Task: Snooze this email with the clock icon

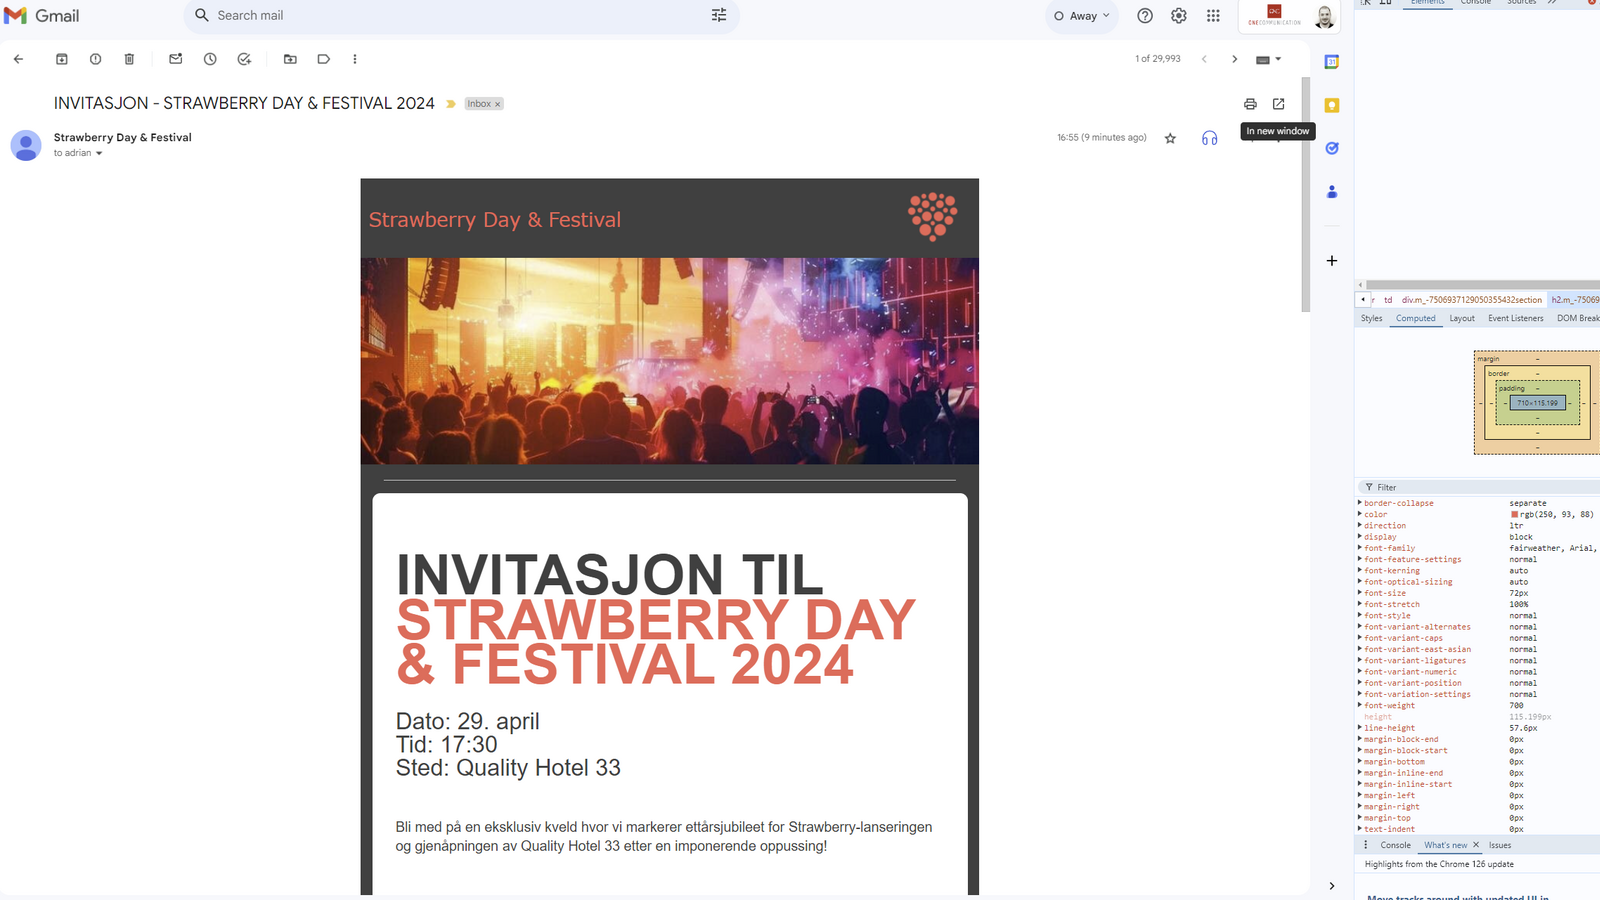Action: [x=210, y=59]
